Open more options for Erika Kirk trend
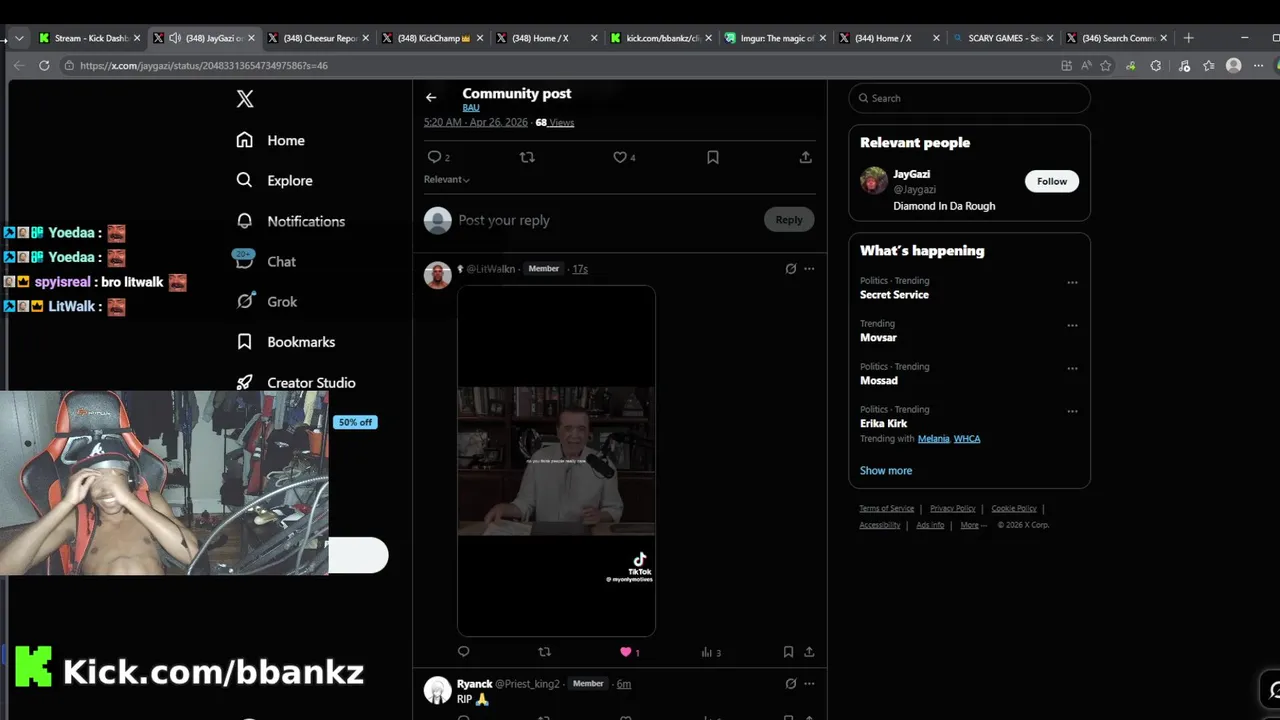Screen dimensions: 1280x720 (1072, 411)
